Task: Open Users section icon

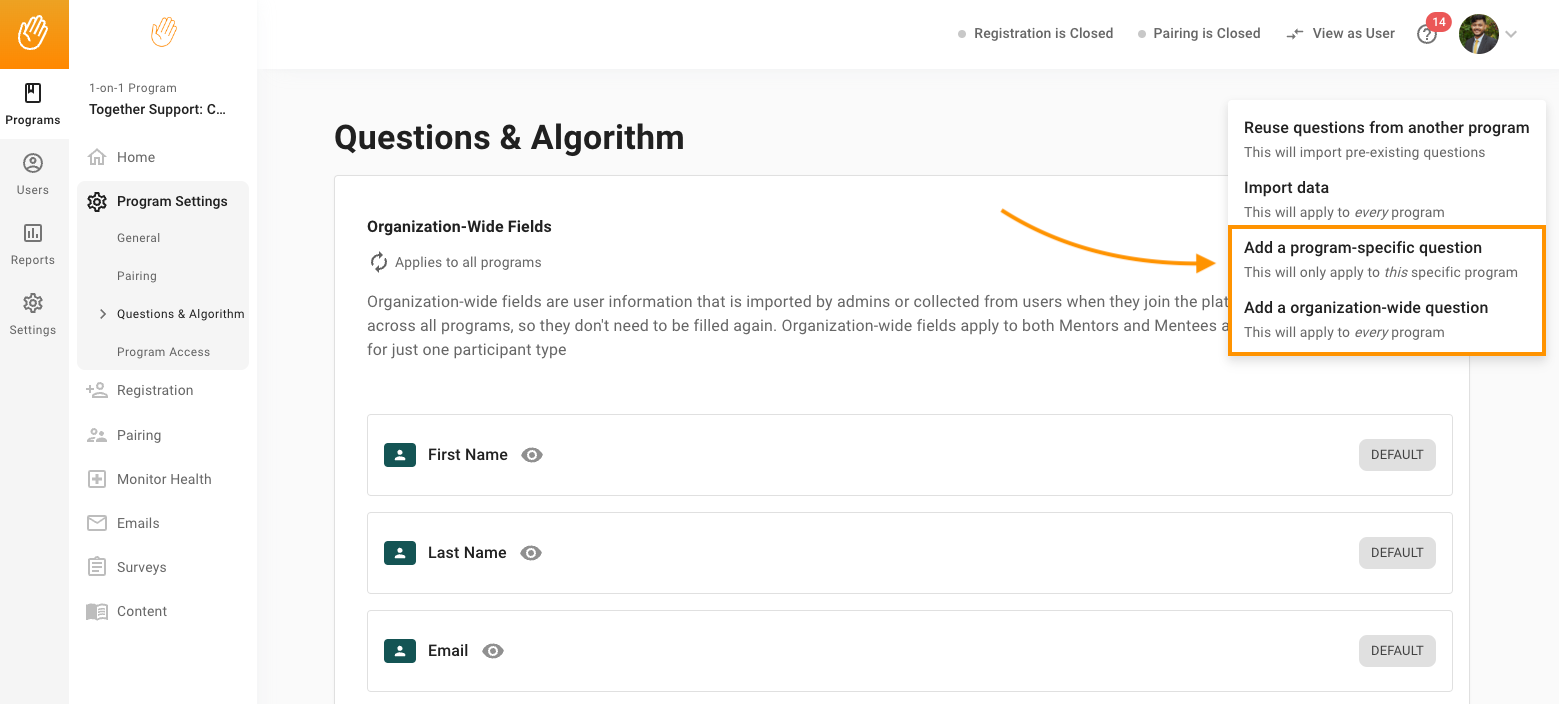Action: tap(33, 163)
